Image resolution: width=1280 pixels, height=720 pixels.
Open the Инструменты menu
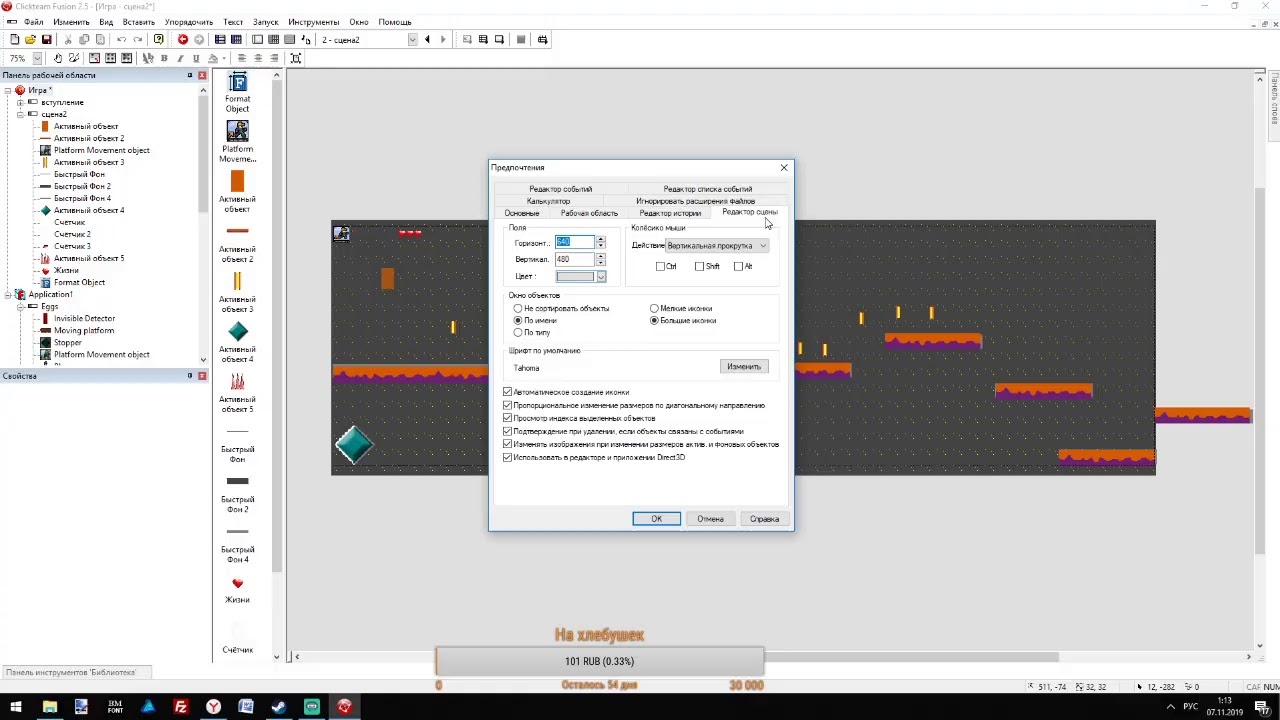pos(313,22)
